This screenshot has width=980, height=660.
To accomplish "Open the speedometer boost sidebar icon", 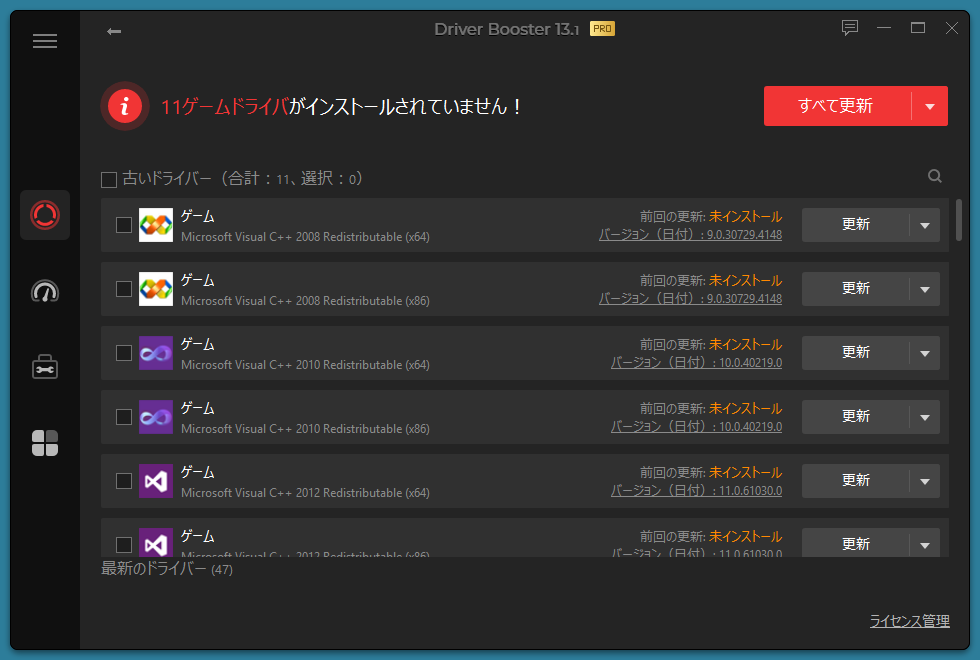I will click(x=45, y=291).
